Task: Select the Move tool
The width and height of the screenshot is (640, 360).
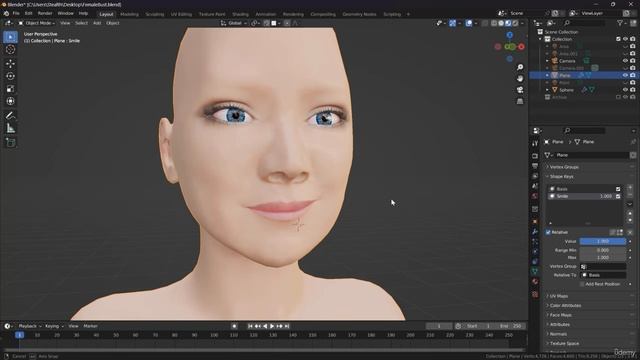Action: (11, 64)
